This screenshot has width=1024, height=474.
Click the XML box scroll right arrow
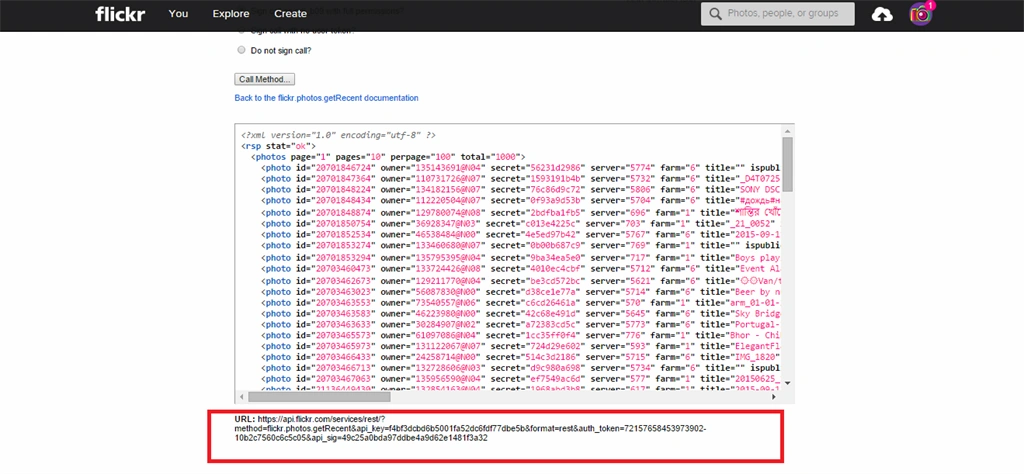pyautogui.click(x=775, y=396)
